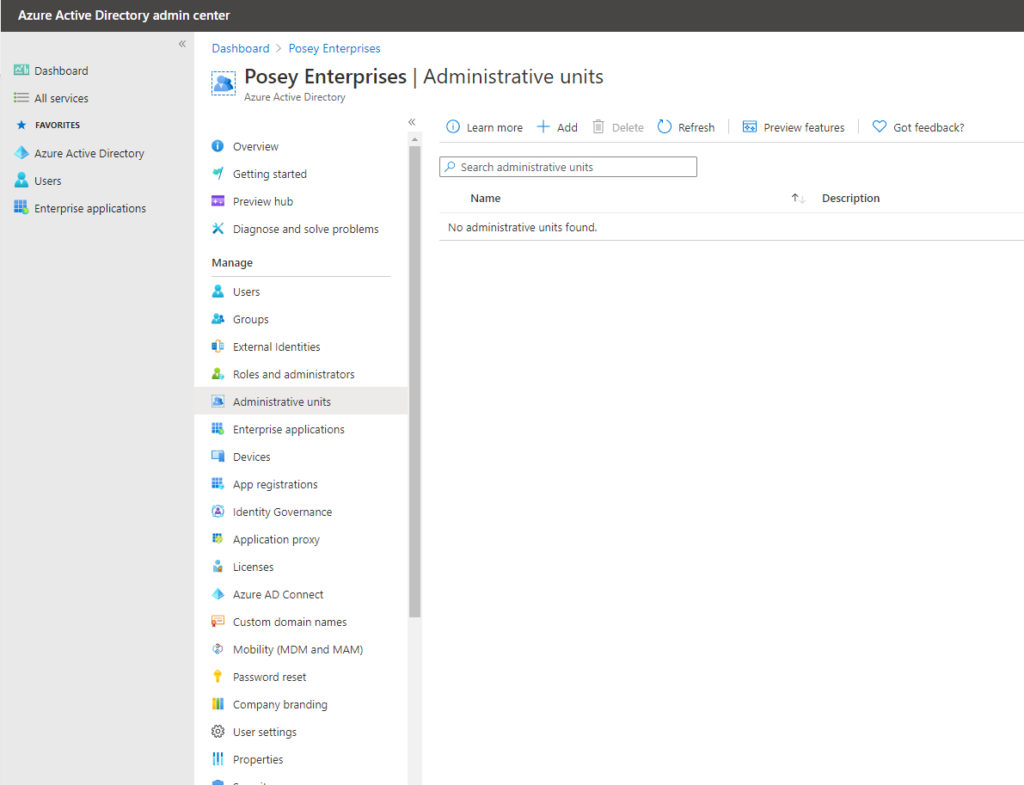This screenshot has width=1024, height=785.
Task: Click the Name column header
Action: 485,198
